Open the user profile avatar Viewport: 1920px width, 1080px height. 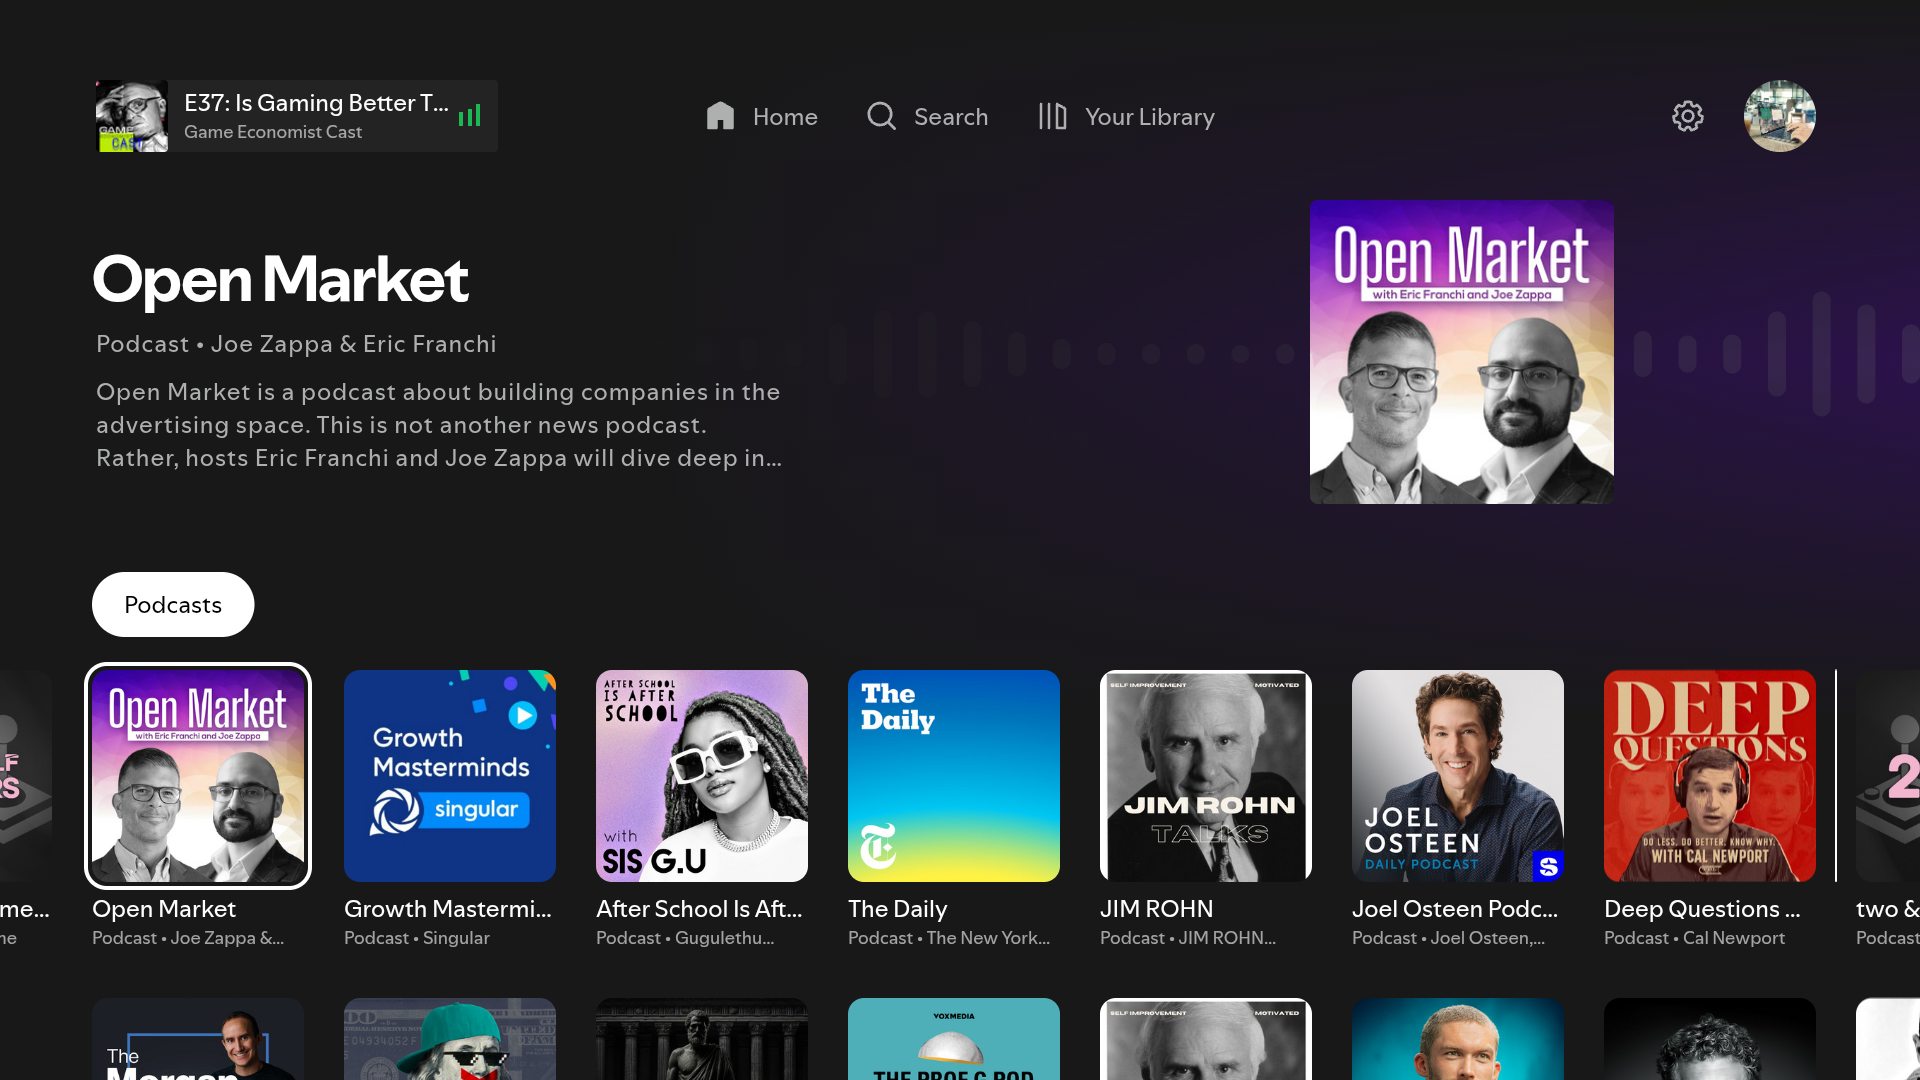pos(1779,116)
